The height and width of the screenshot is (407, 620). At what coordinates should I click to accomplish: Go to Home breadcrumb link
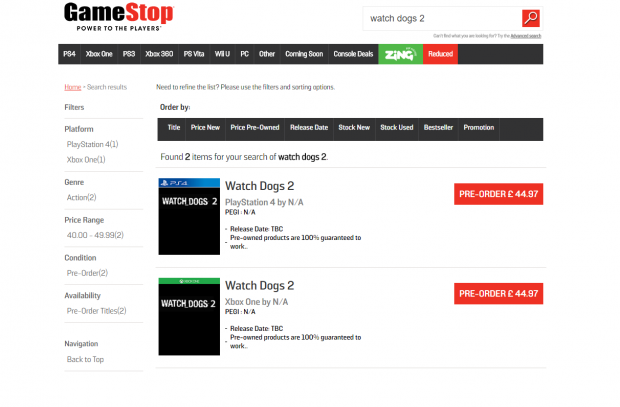point(73,87)
